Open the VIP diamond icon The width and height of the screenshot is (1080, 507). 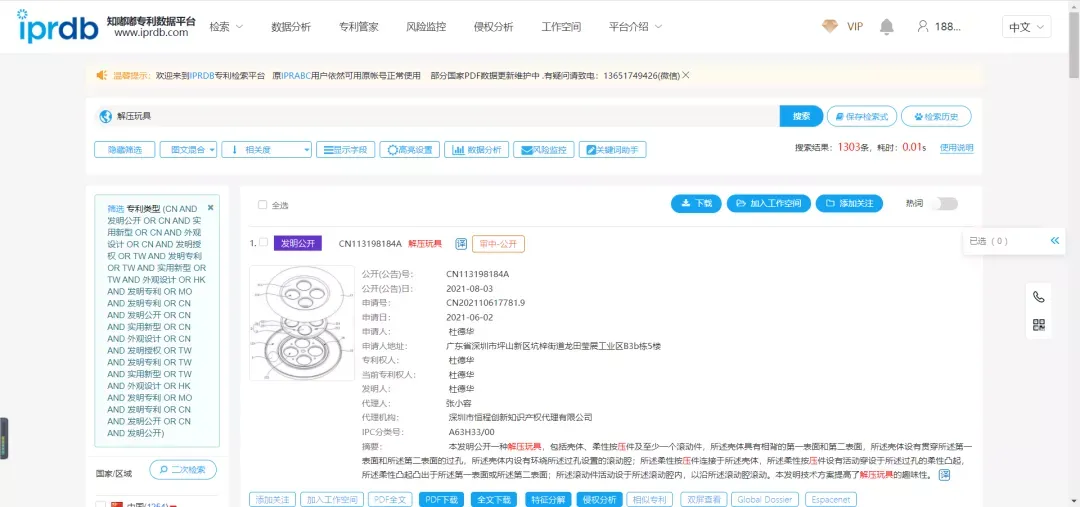tap(829, 27)
